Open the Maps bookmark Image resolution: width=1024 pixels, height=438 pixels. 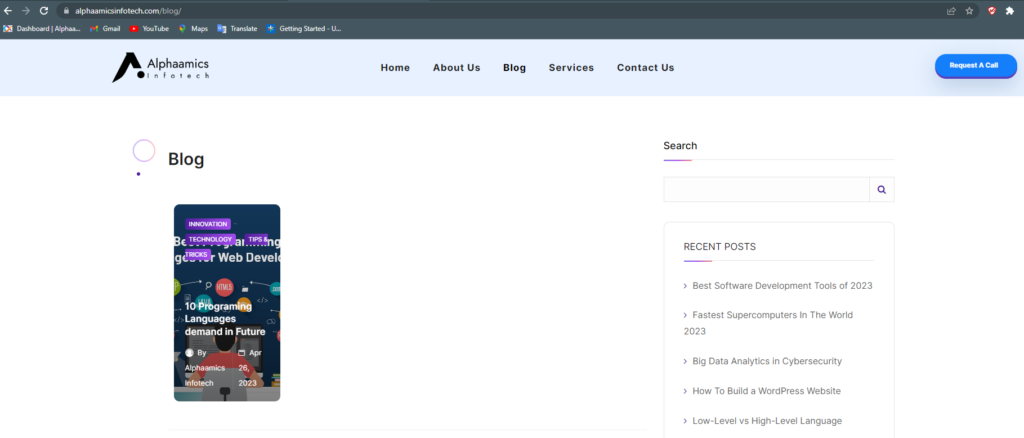tap(193, 29)
